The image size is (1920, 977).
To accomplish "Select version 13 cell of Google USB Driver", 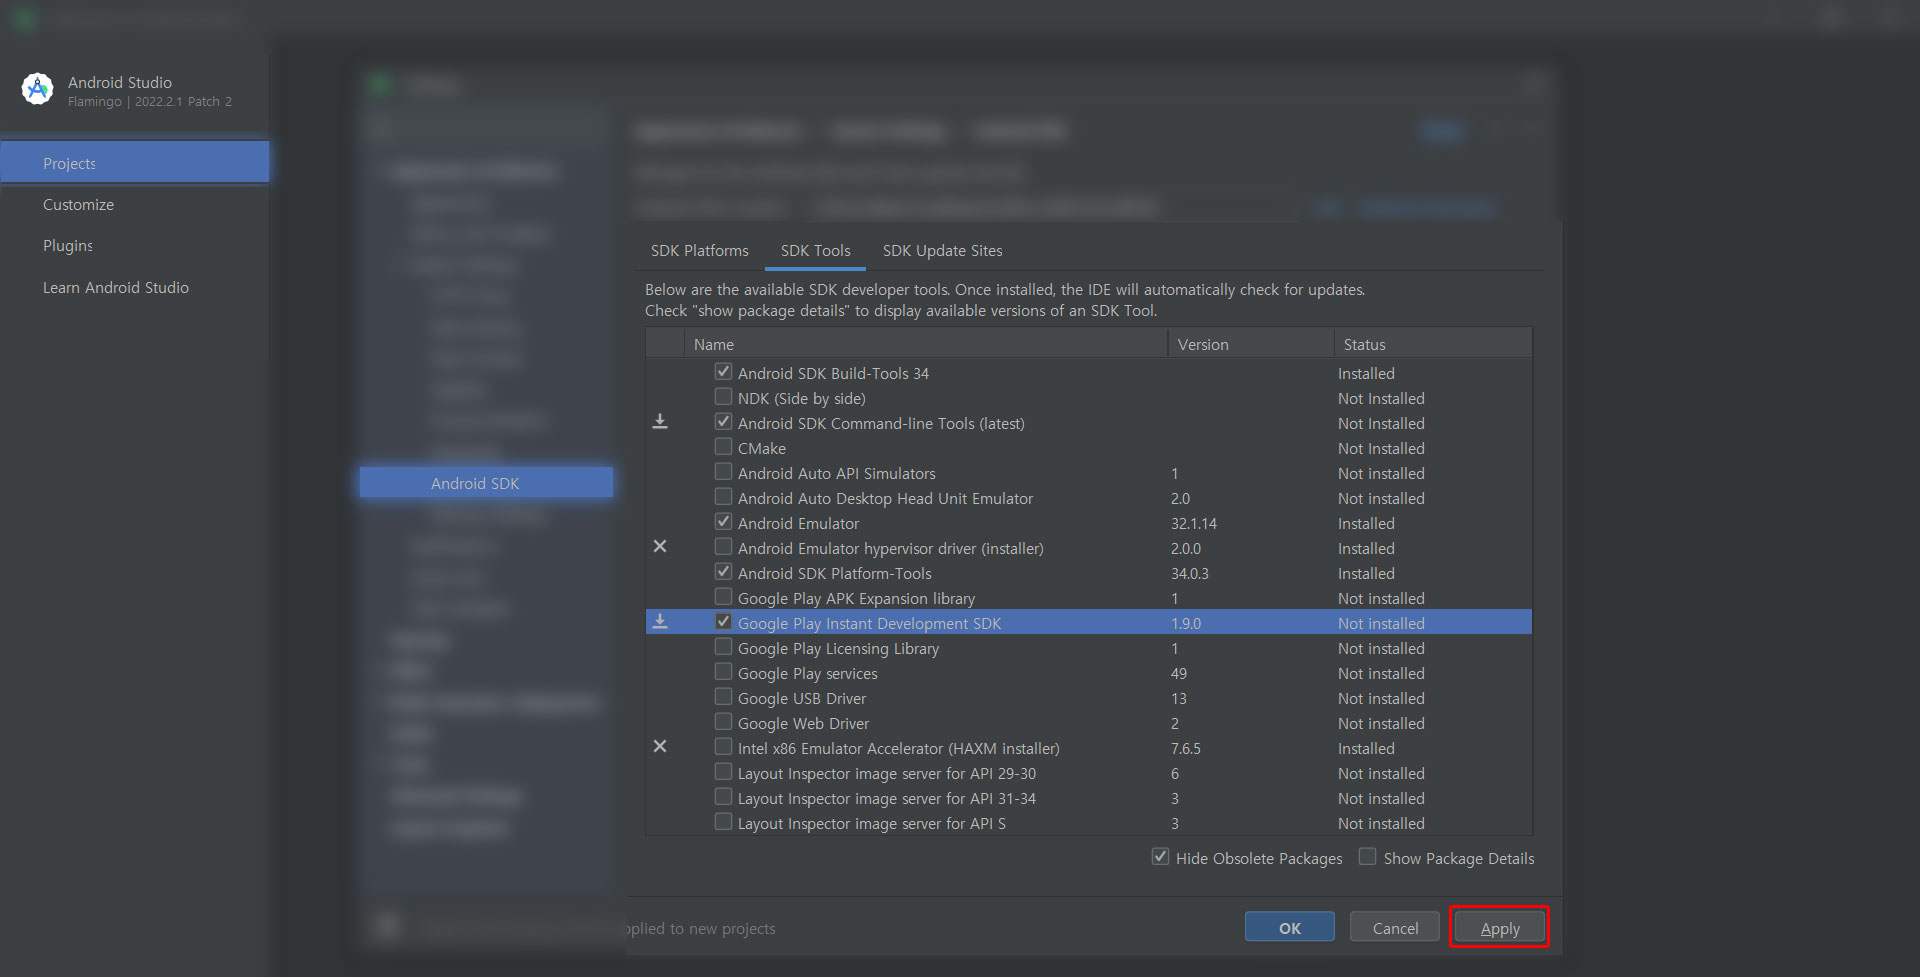I will pos(1179,699).
